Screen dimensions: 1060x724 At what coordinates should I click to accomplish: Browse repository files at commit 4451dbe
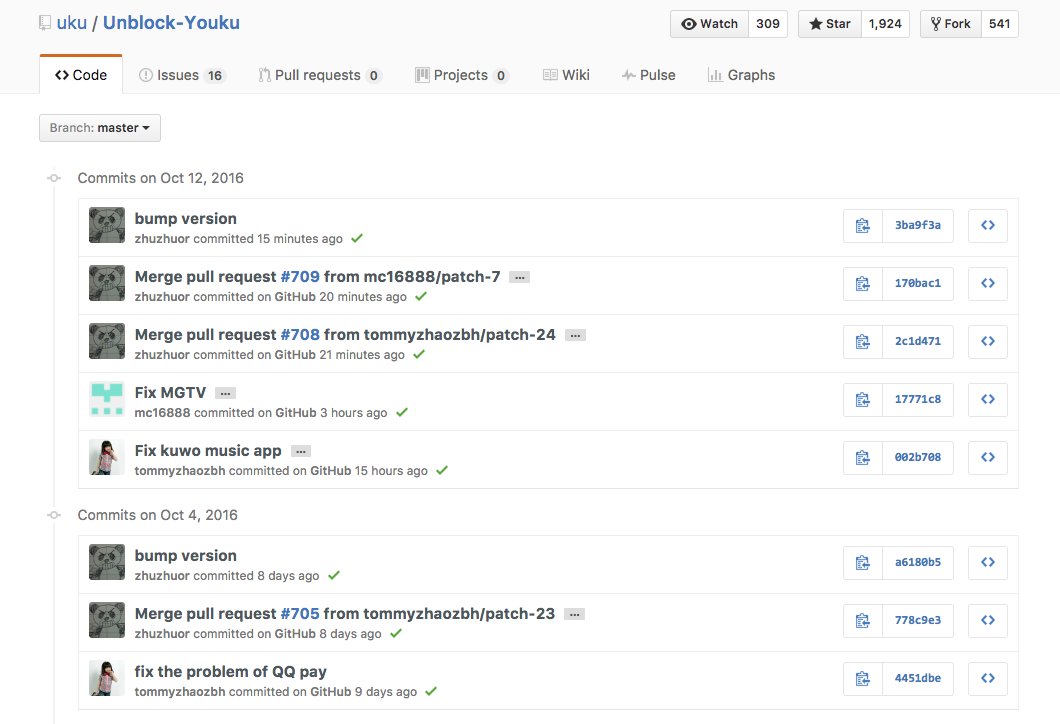(988, 679)
